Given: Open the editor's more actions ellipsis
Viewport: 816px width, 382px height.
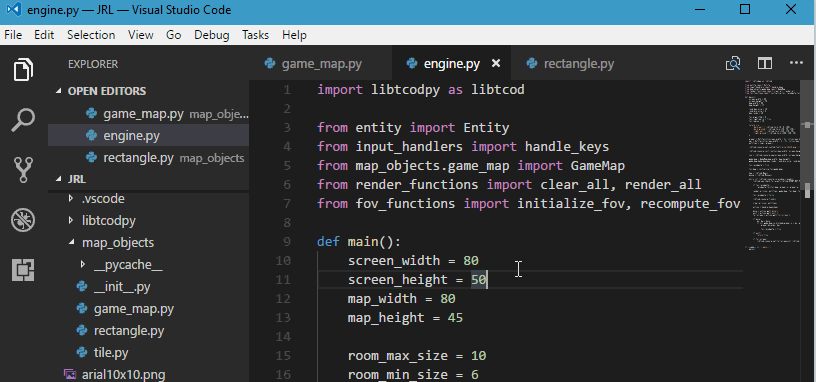Looking at the screenshot, I should (x=796, y=63).
